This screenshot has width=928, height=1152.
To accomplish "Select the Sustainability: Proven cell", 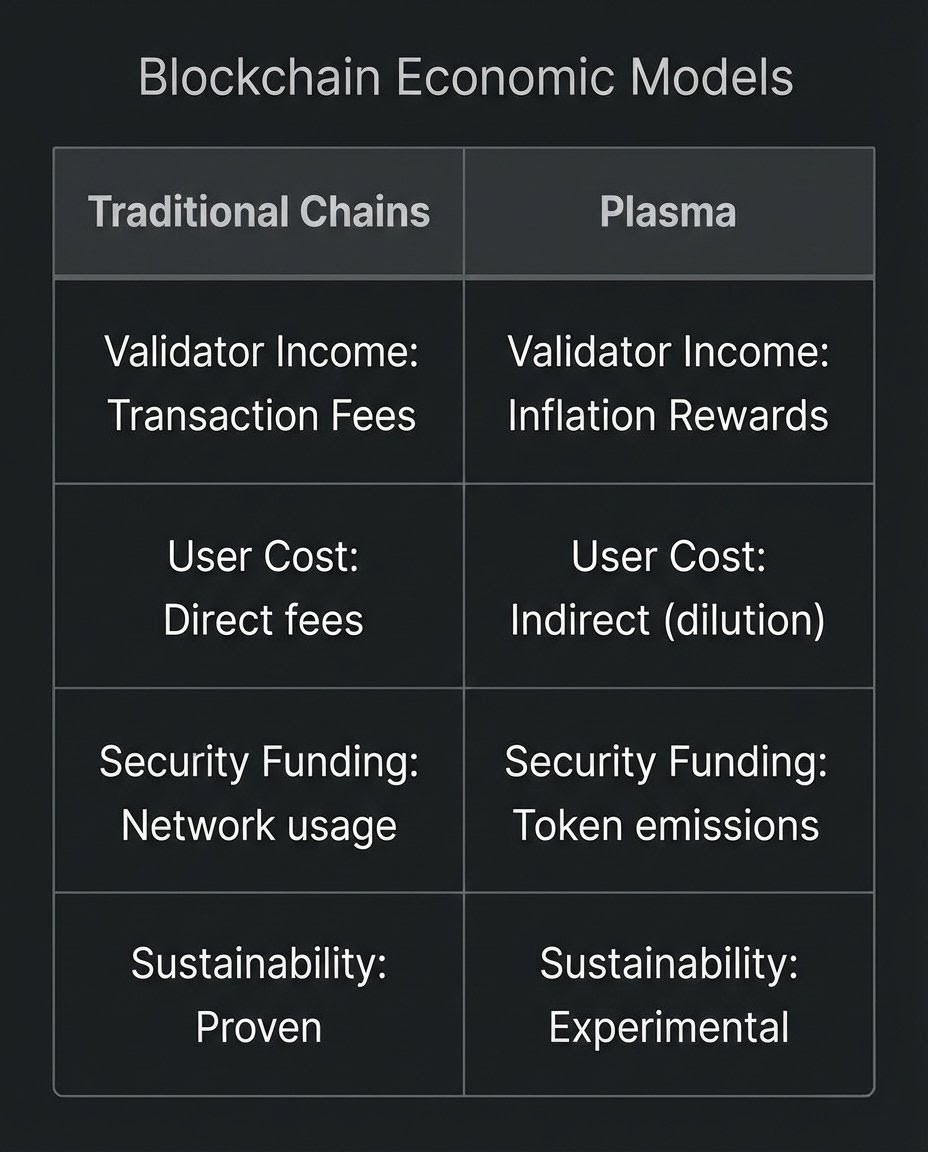I will pyautogui.click(x=259, y=994).
